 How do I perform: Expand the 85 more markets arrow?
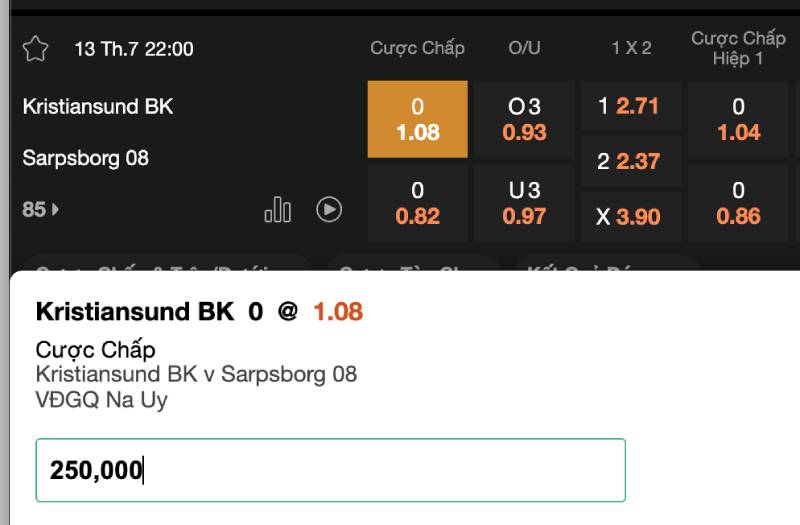pyautogui.click(x=41, y=210)
